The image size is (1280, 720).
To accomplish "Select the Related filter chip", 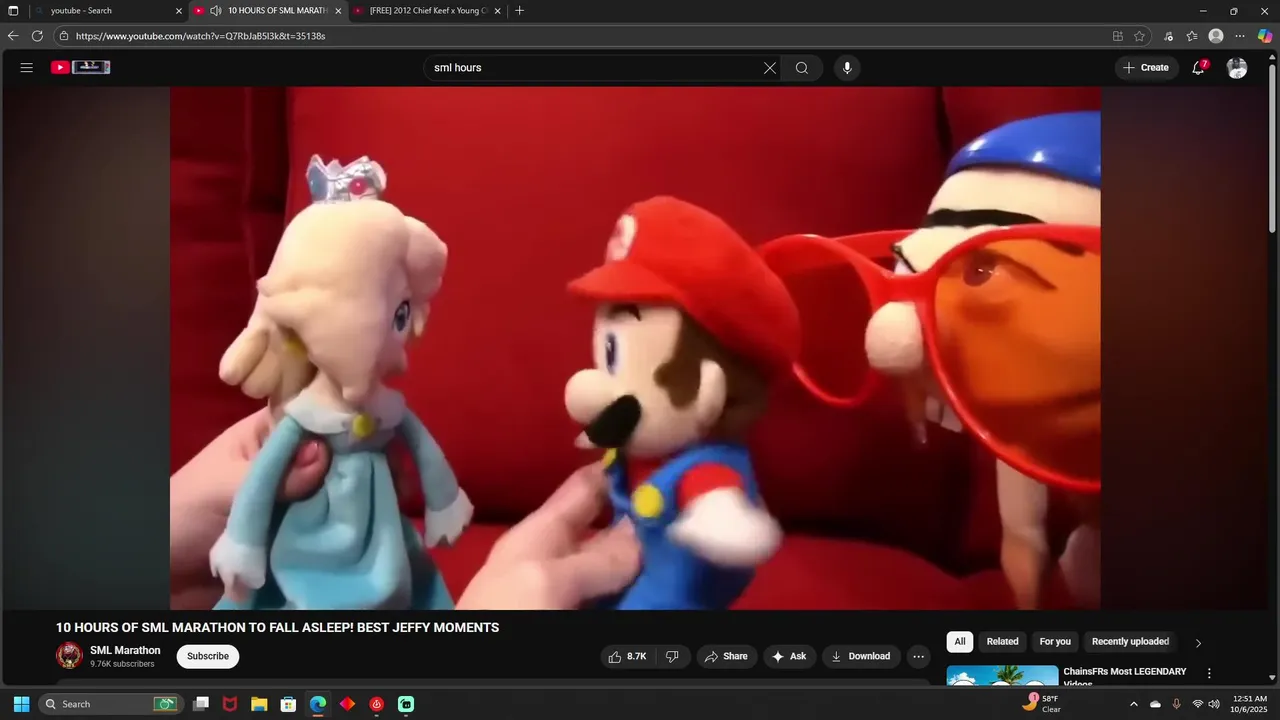I will click(1002, 642).
